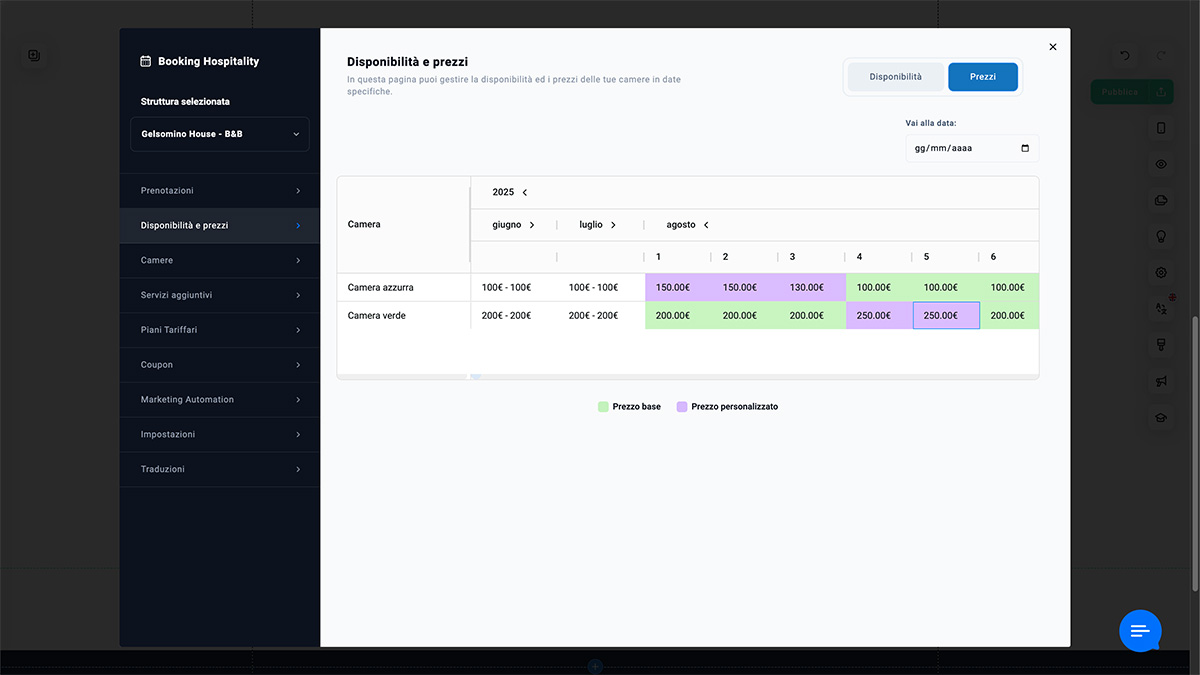Open Servizi aggiuntivi section
The image size is (1200, 675).
coord(219,295)
